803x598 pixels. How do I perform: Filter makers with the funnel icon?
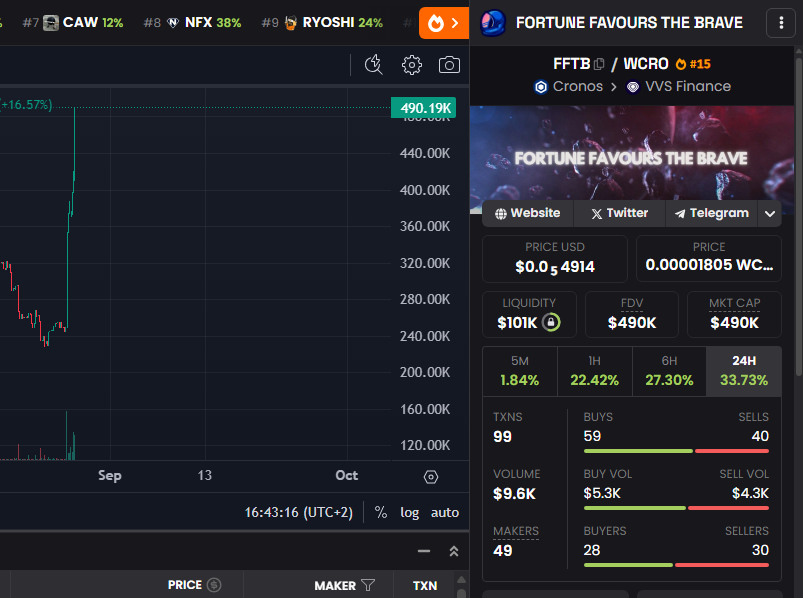pos(368,585)
